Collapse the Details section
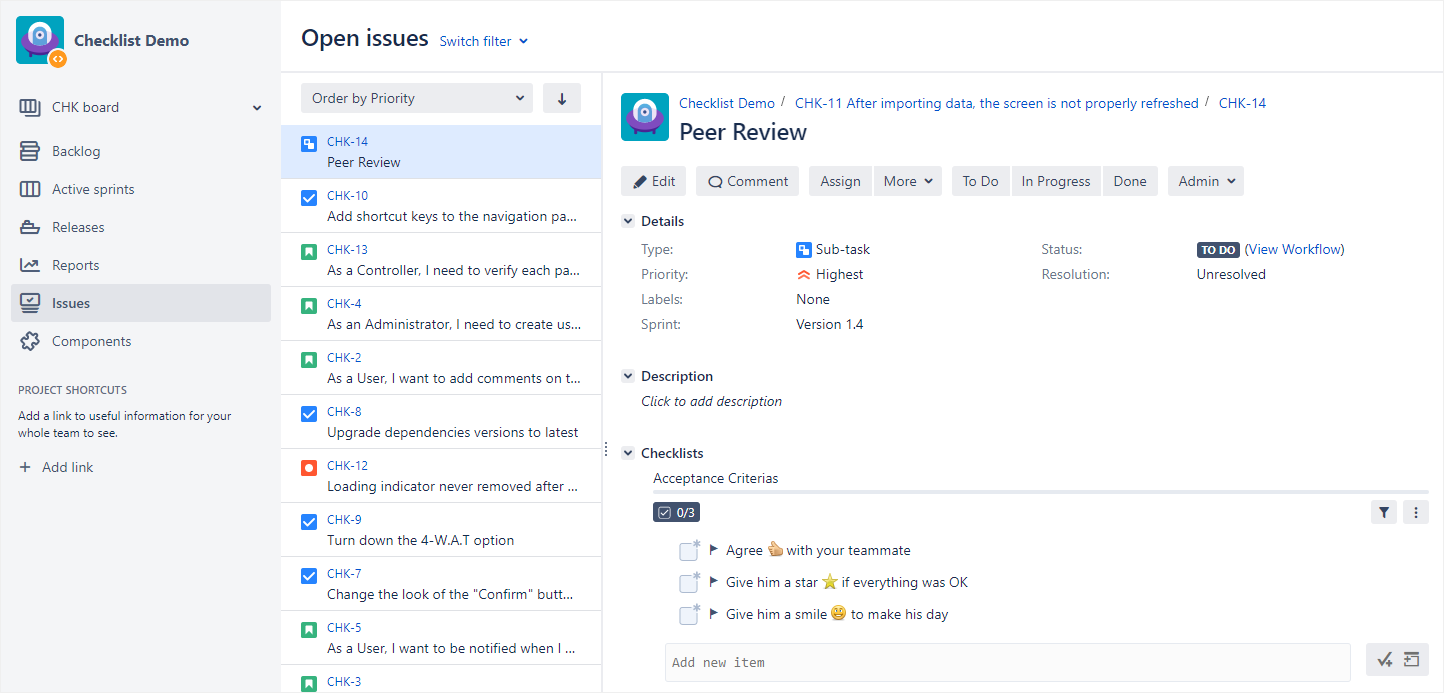The width and height of the screenshot is (1444, 693). click(x=628, y=220)
